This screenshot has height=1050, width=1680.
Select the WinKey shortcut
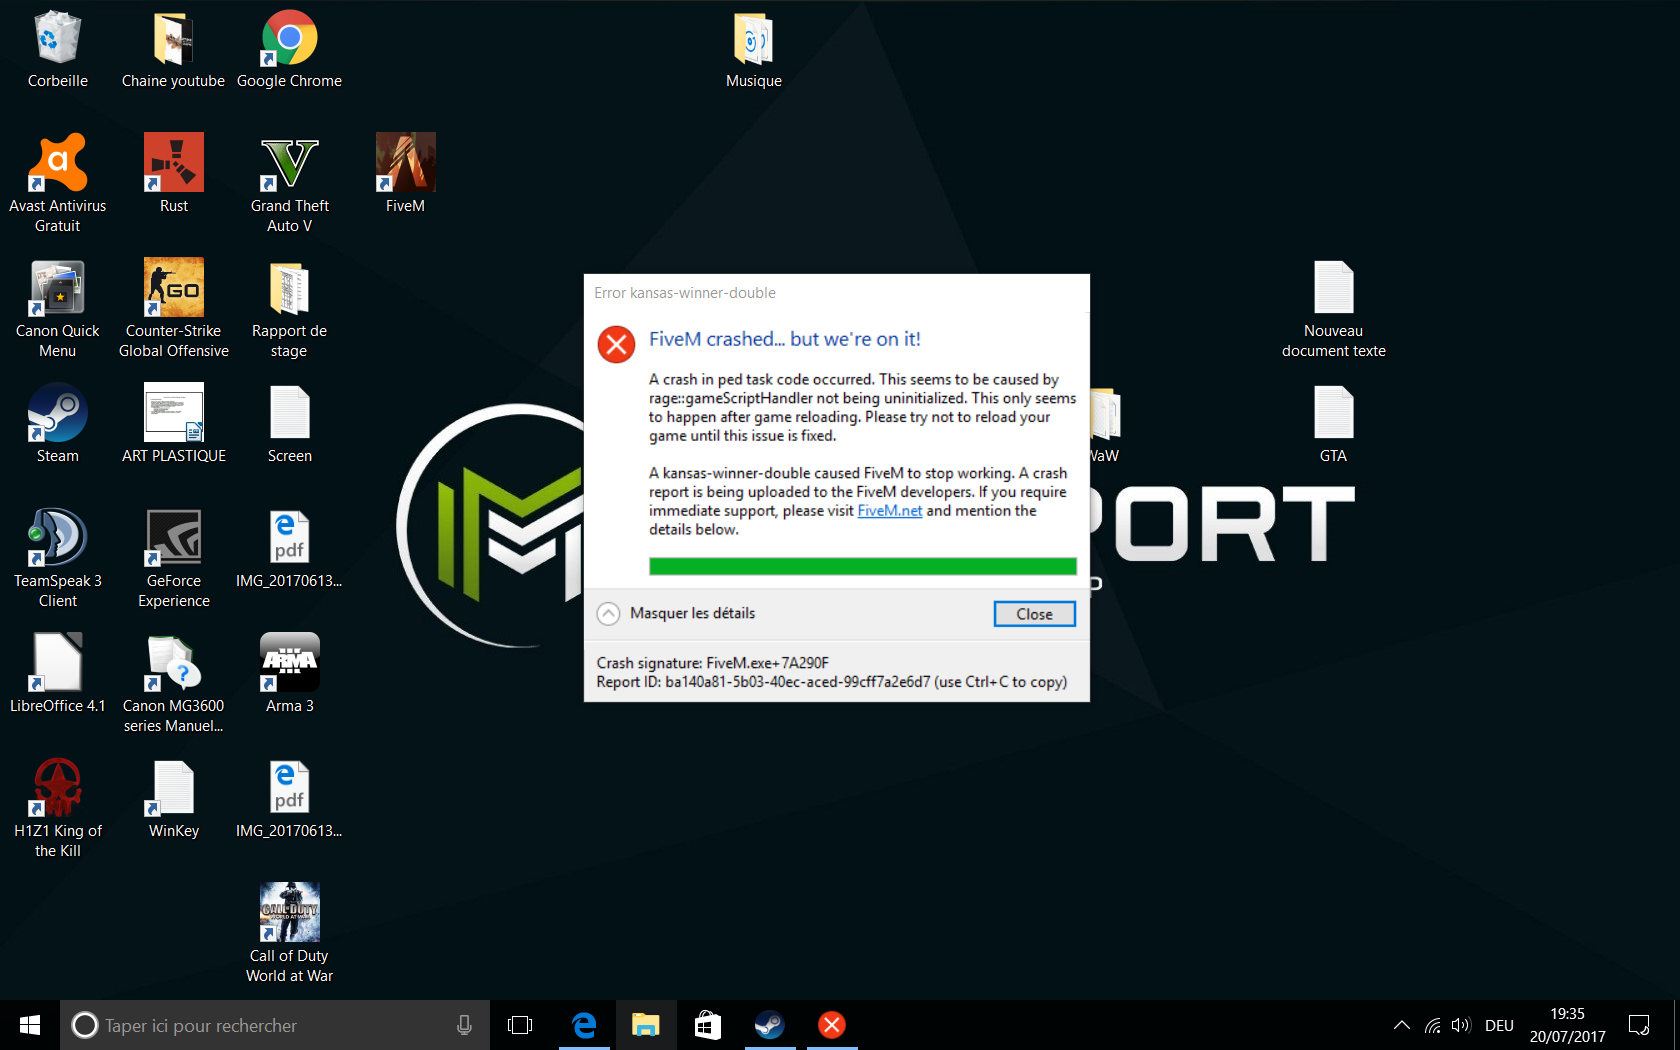coord(173,799)
